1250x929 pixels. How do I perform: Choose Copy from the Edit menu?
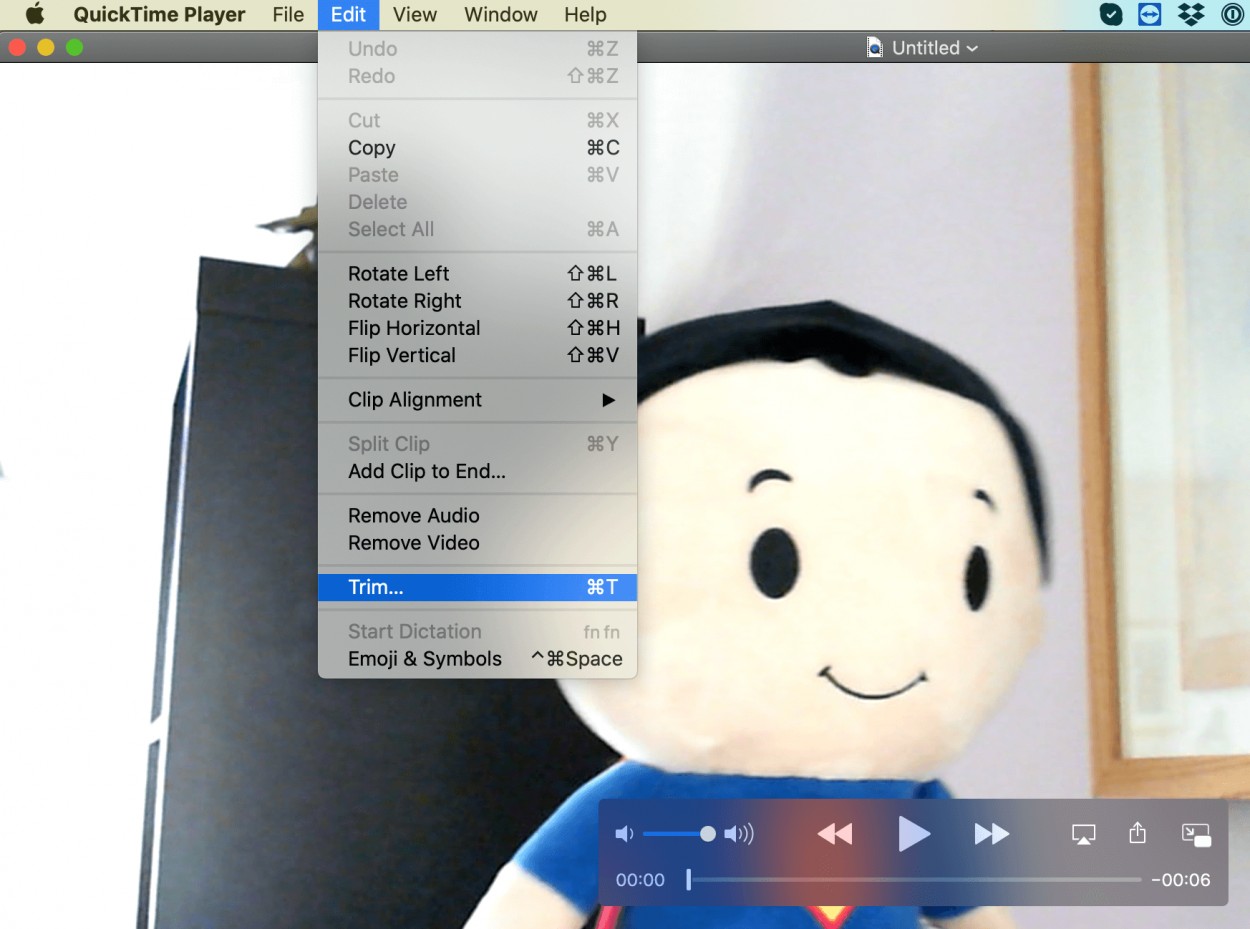point(477,148)
